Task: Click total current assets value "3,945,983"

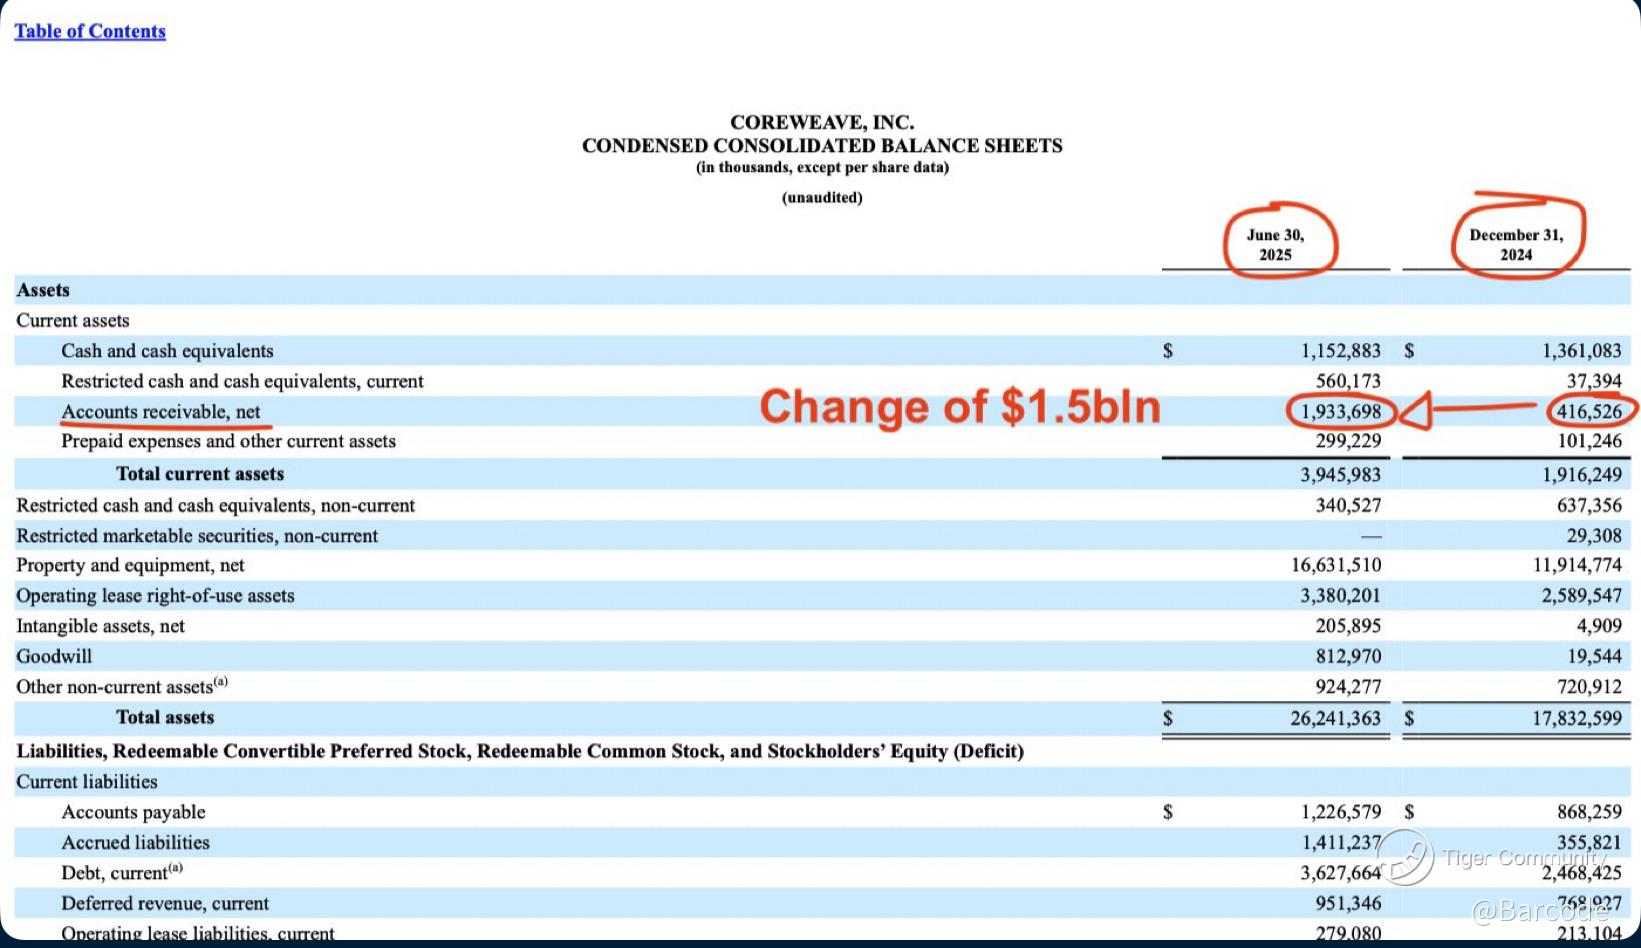Action: (x=1340, y=475)
